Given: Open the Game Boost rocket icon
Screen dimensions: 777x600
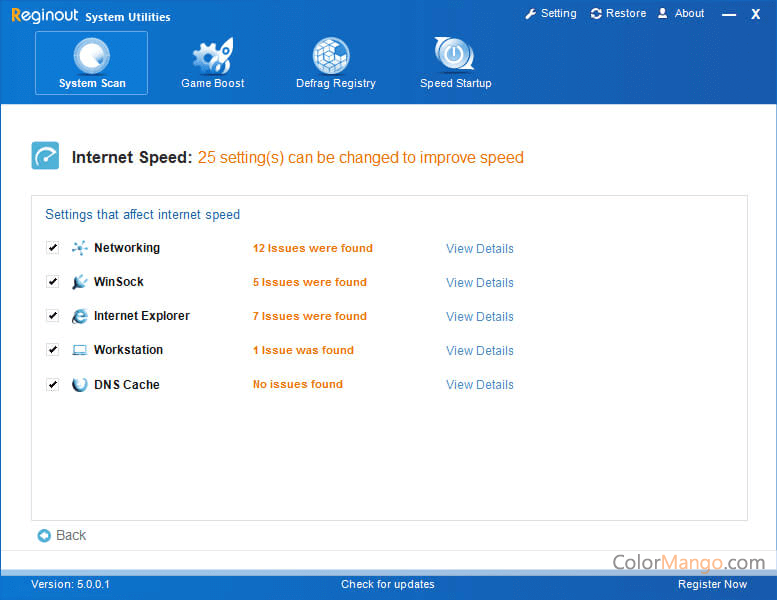Looking at the screenshot, I should [213, 55].
